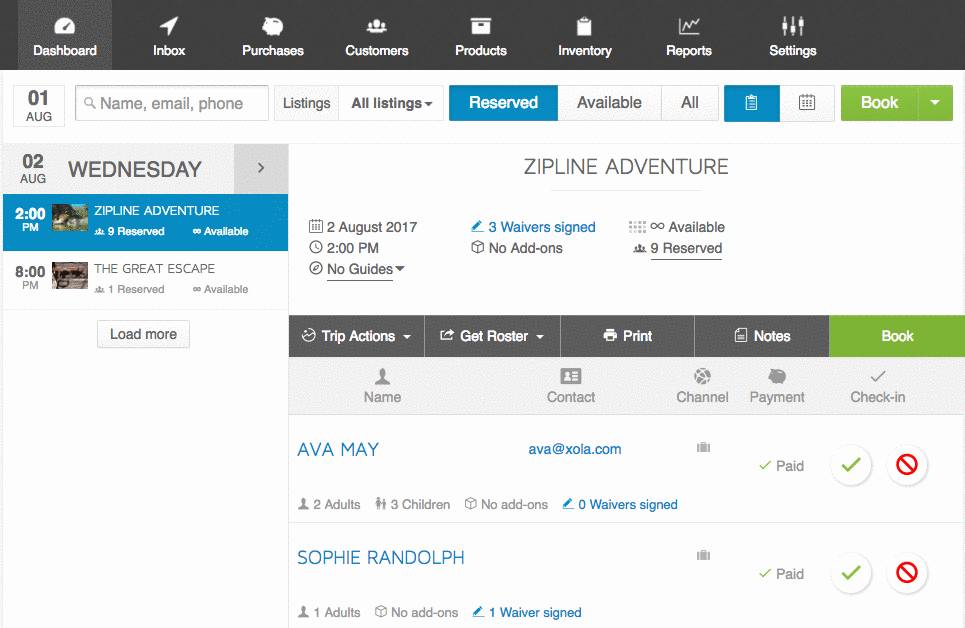The width and height of the screenshot is (965, 628).
Task: Switch to the calendar grid view icon
Action: [x=807, y=103]
